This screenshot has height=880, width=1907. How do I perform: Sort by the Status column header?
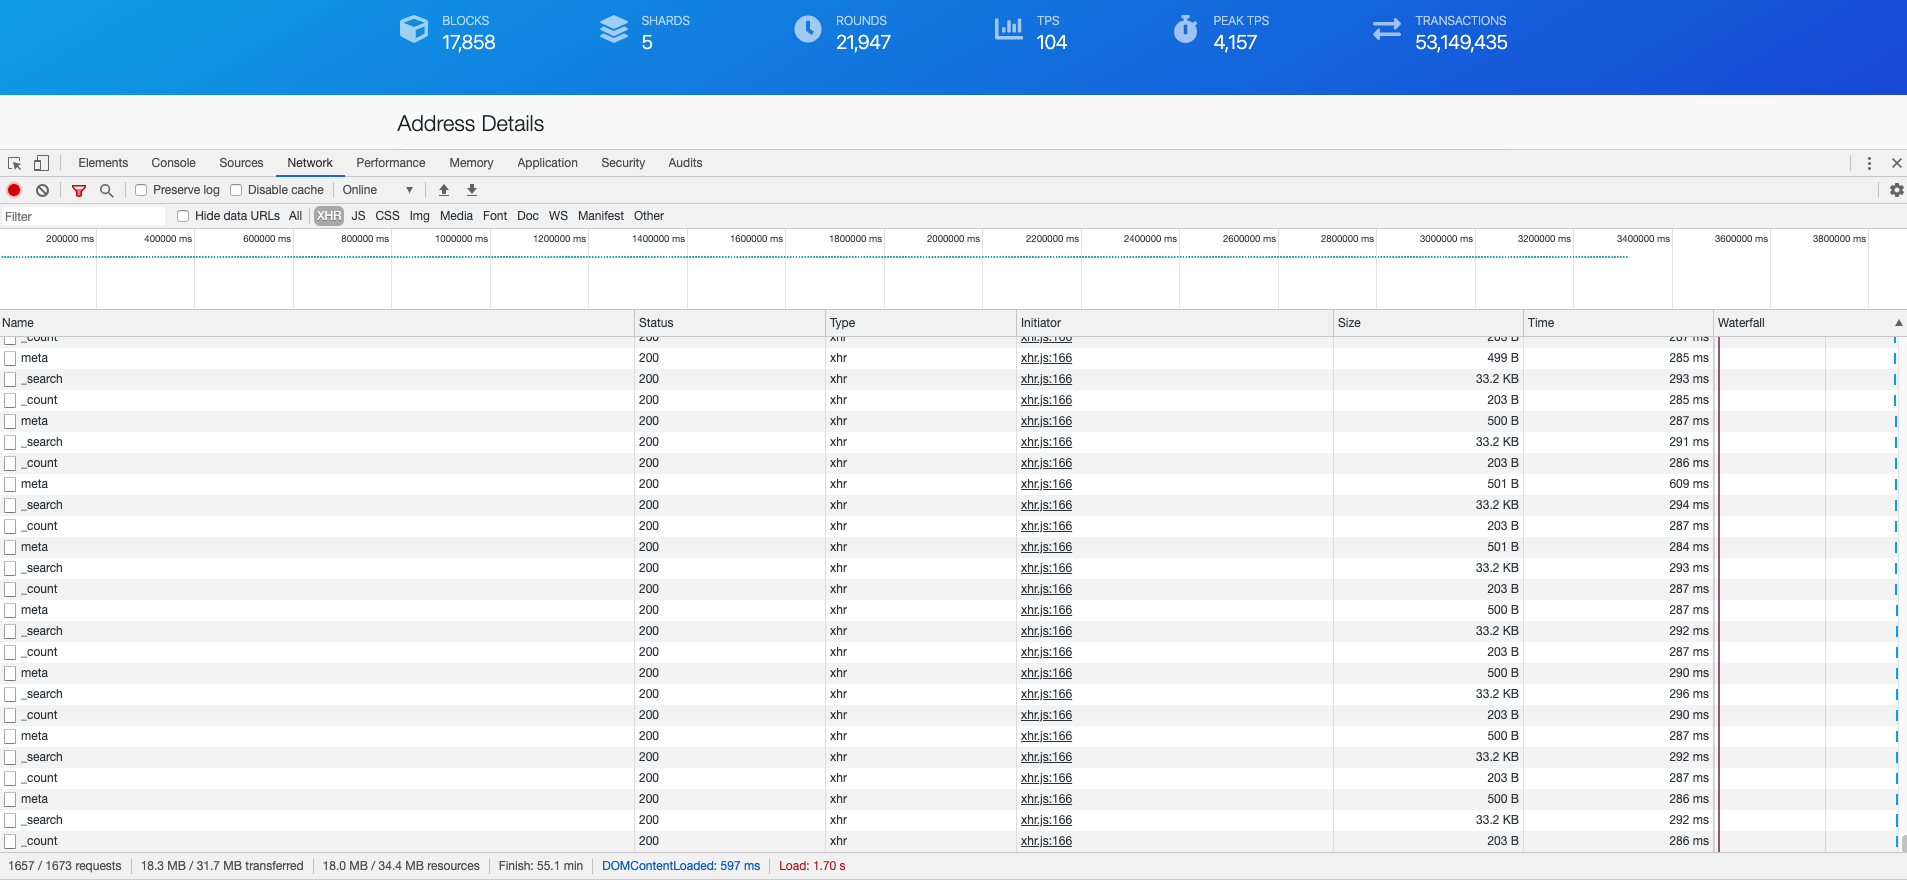tap(730, 323)
